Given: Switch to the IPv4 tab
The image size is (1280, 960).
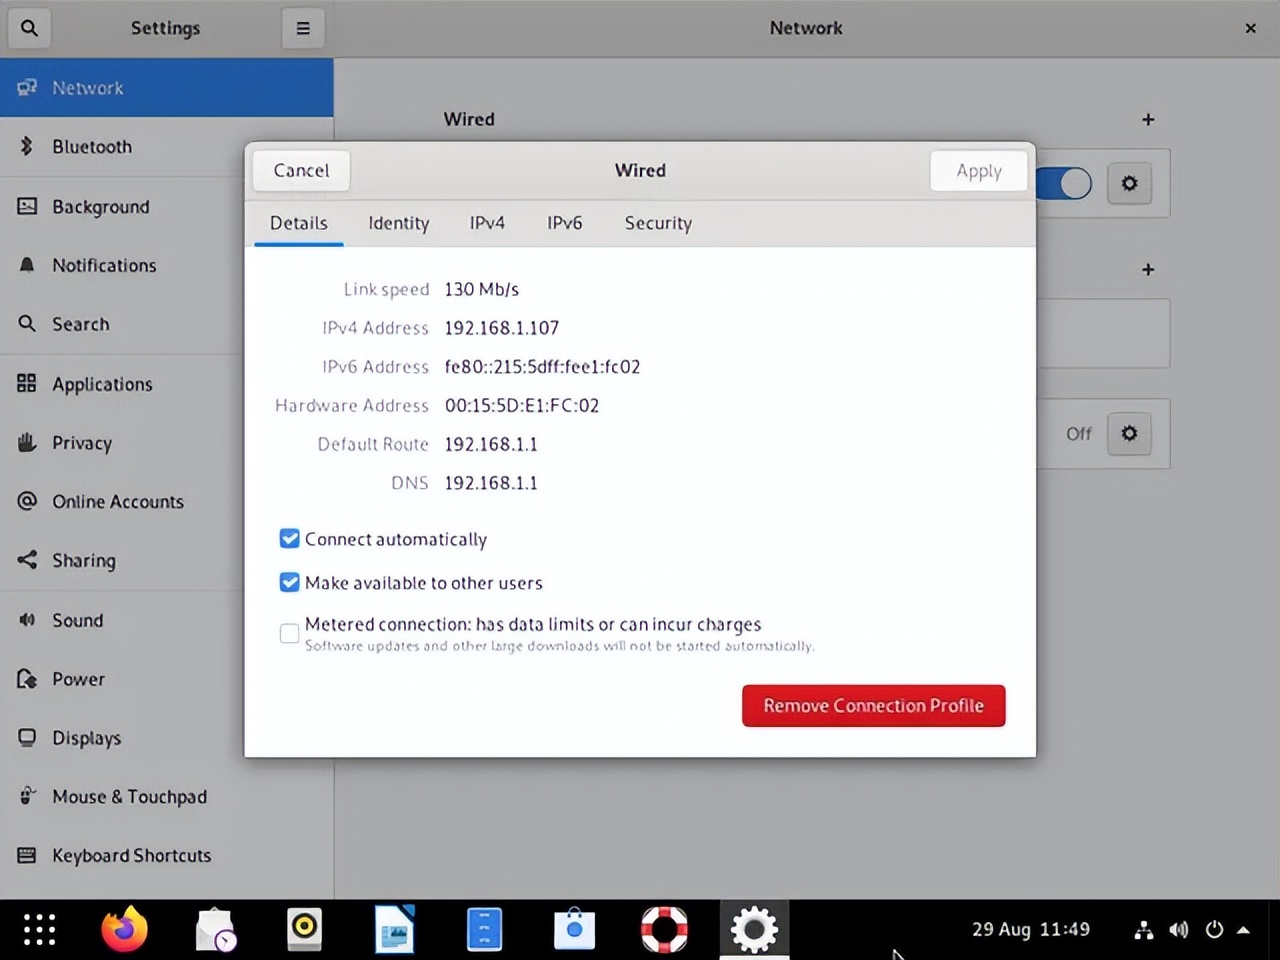Looking at the screenshot, I should point(487,223).
